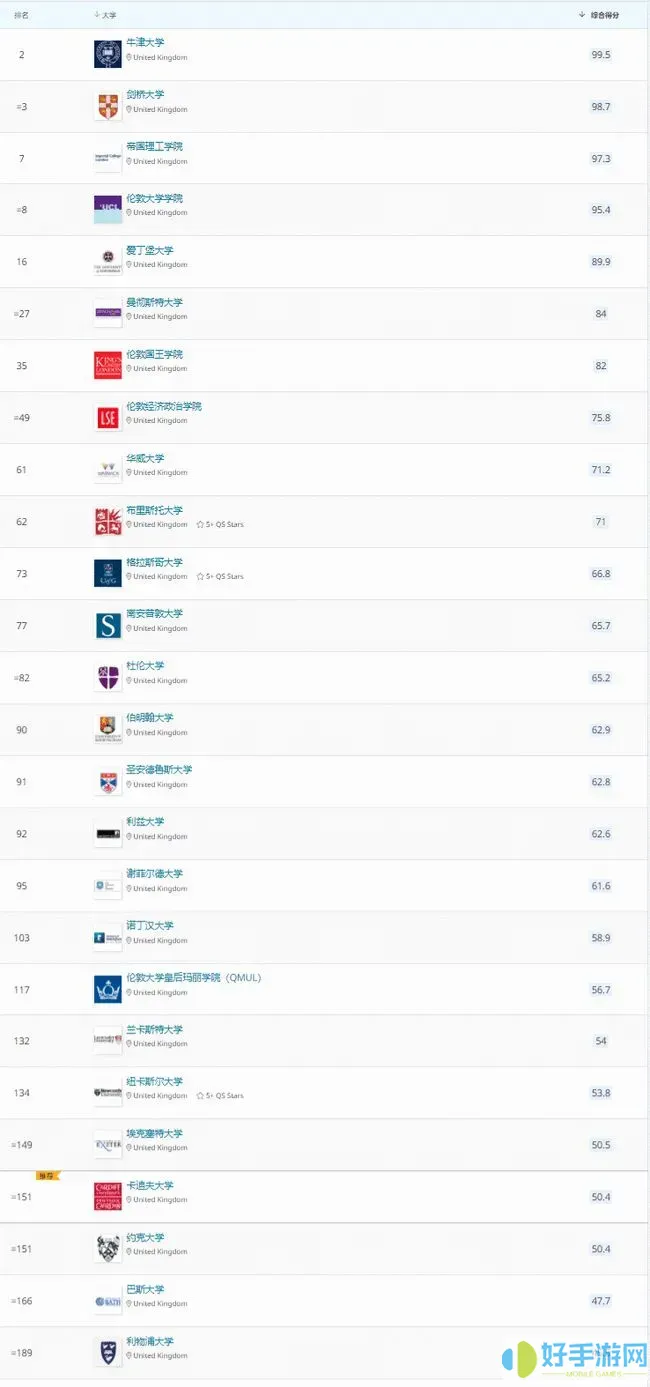The height and width of the screenshot is (1387, 650).
Task: Open the 剑桥大学 university link
Action: click(155, 93)
